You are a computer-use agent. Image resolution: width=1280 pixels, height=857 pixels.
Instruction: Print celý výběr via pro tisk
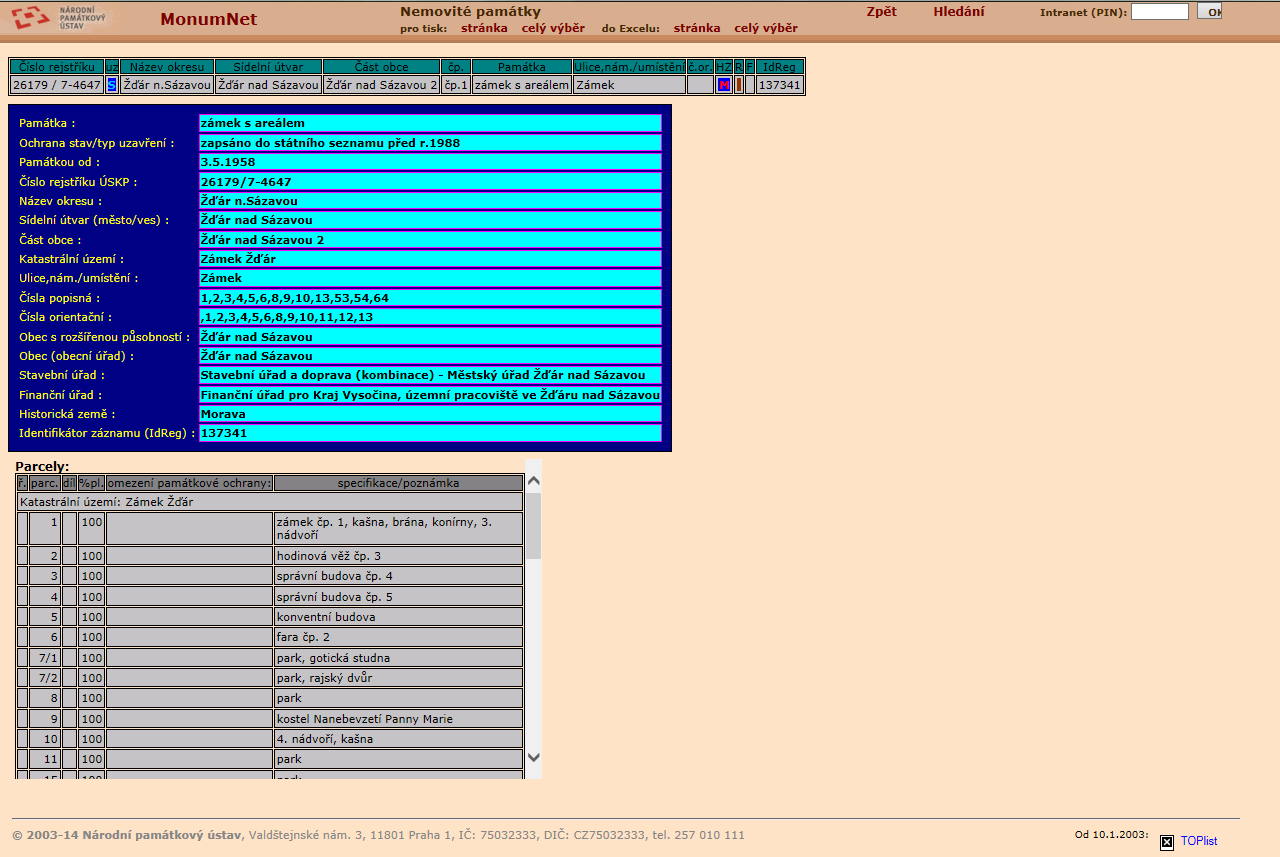coord(553,28)
